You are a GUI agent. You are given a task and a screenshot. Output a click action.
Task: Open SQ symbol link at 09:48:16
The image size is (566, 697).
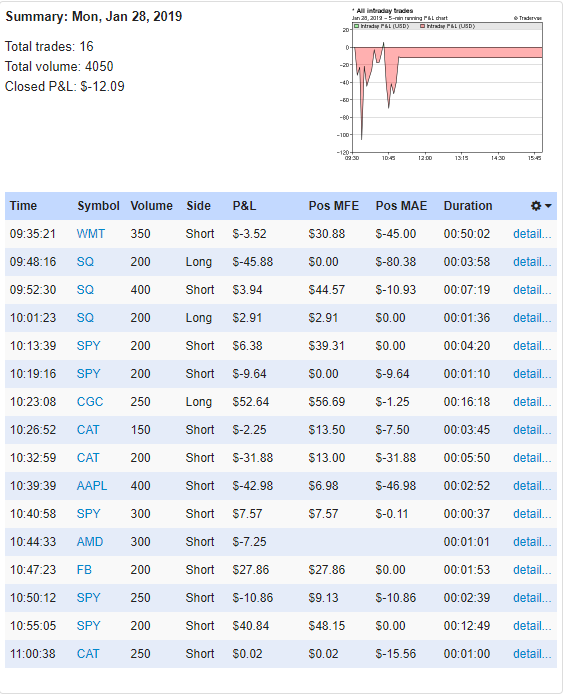pyautogui.click(x=85, y=262)
